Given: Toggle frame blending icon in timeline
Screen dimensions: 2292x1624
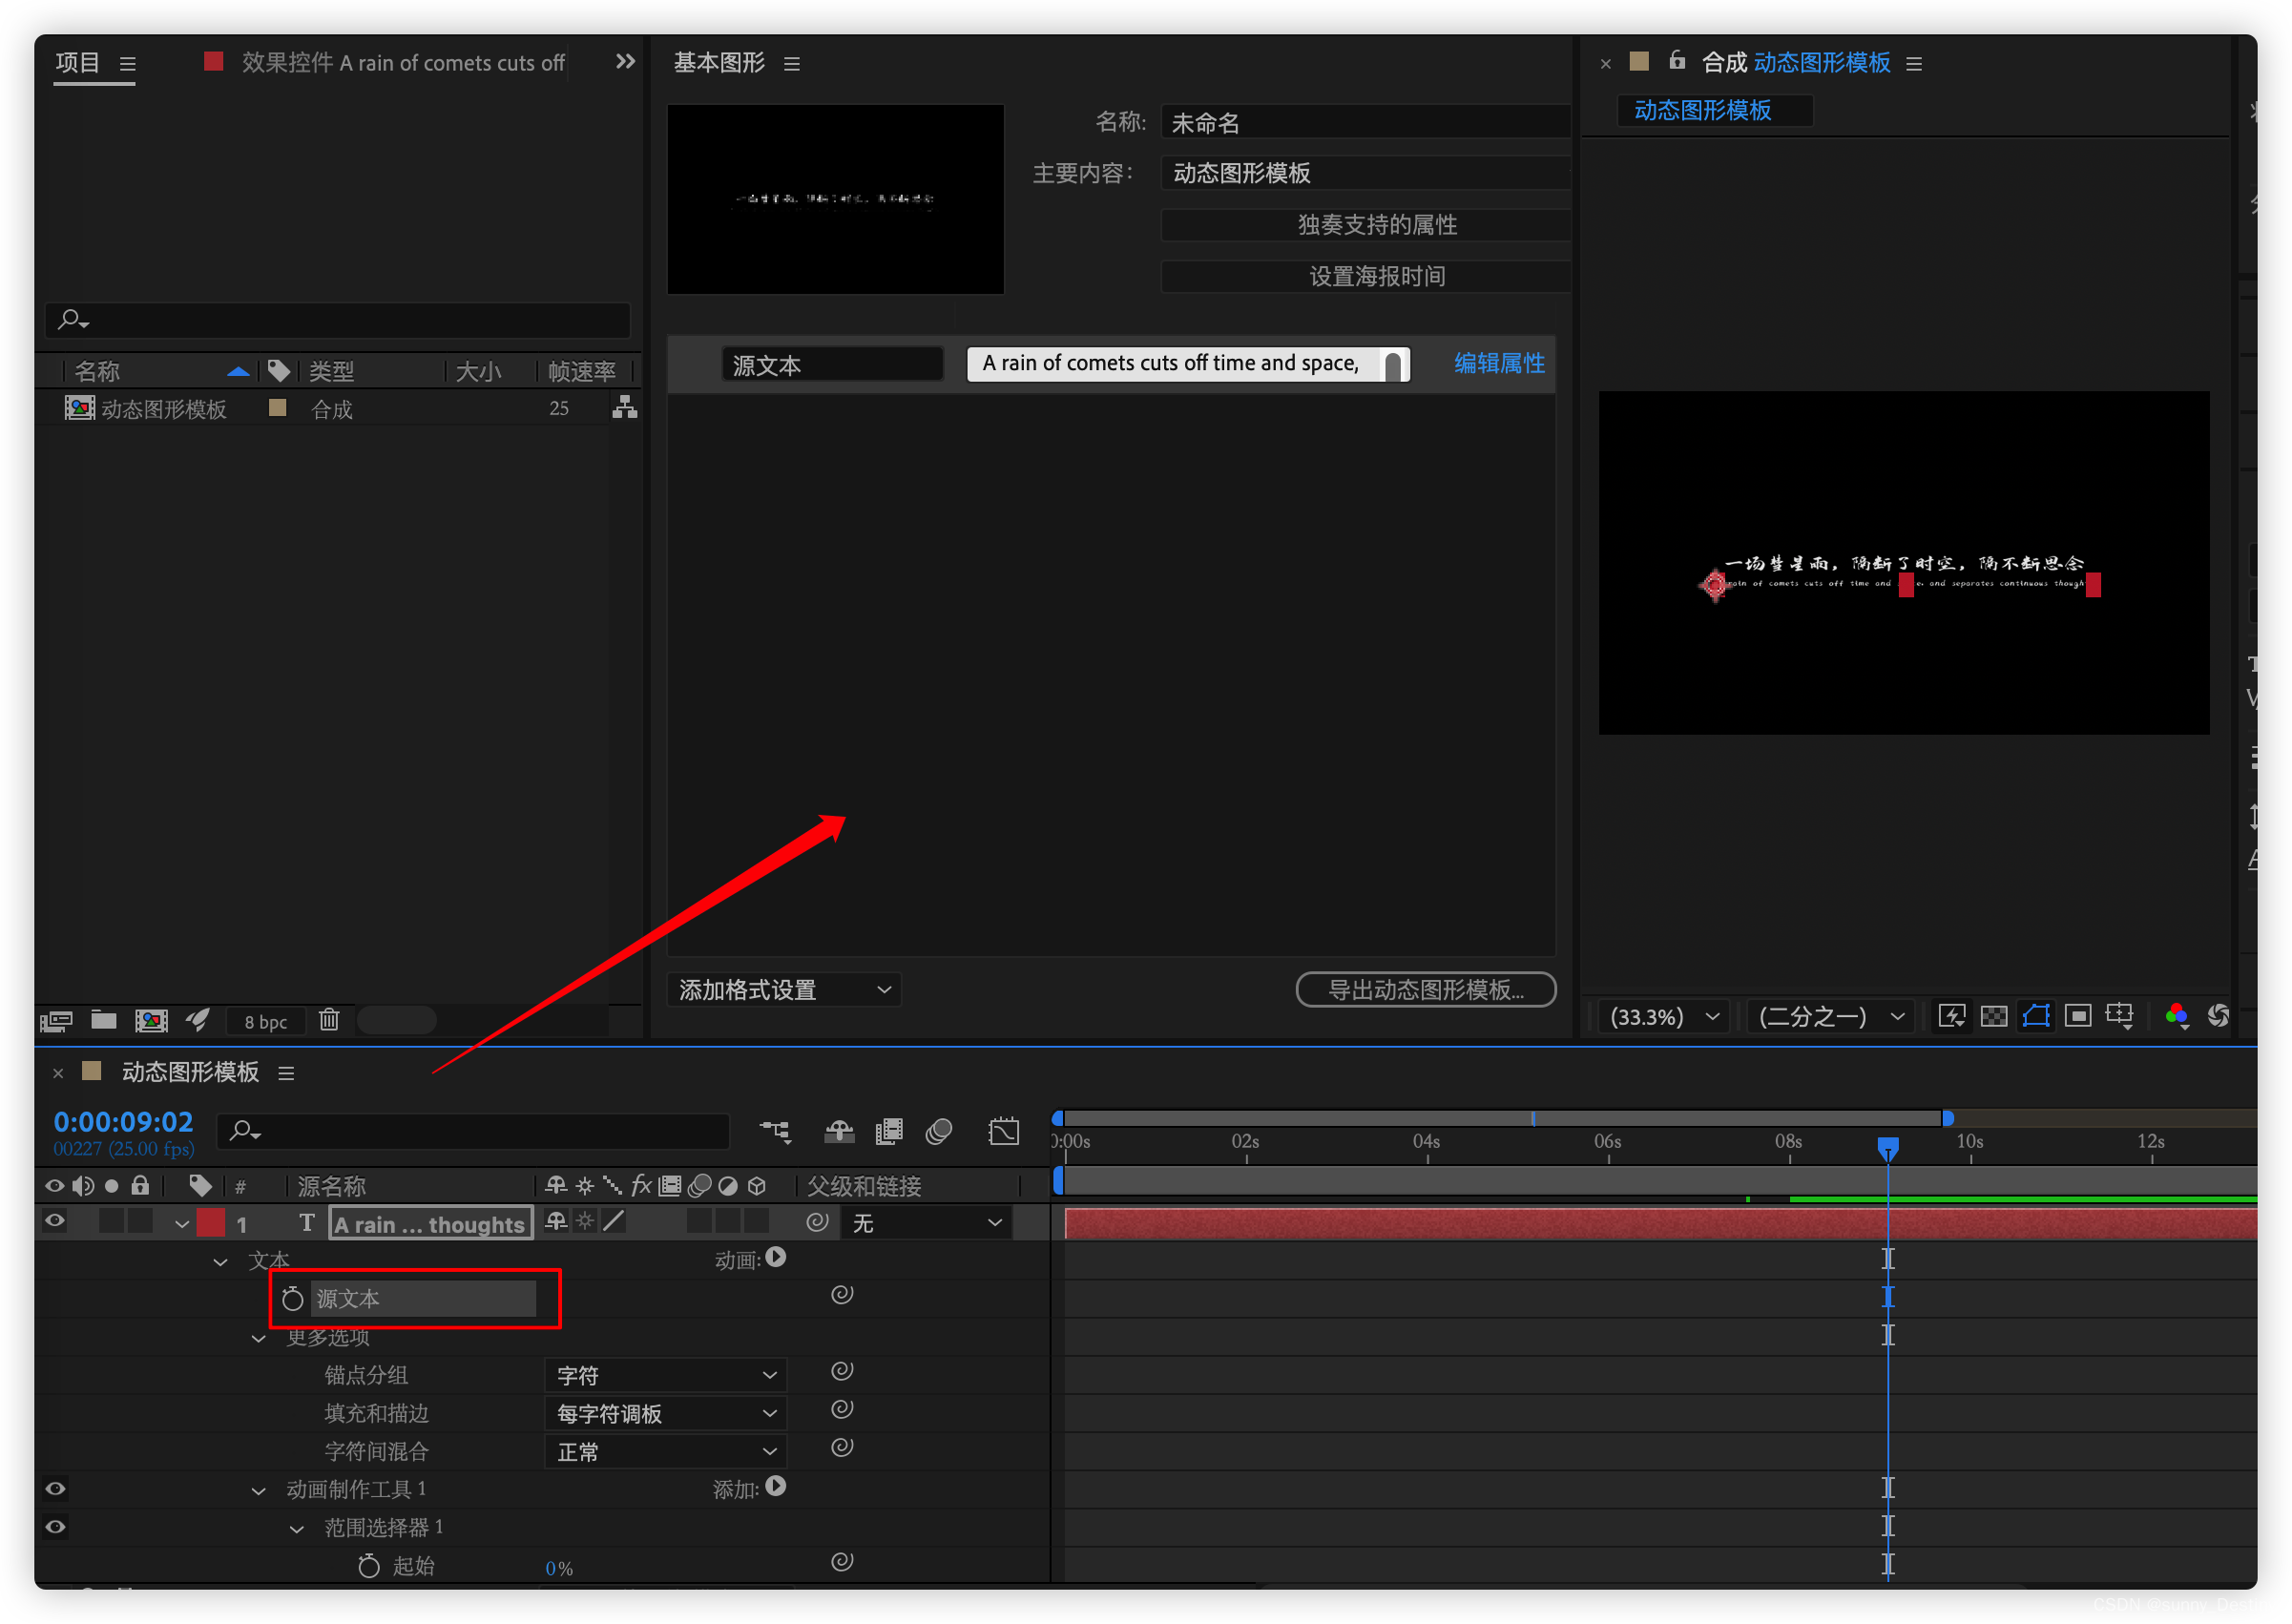Looking at the screenshot, I should [x=889, y=1131].
